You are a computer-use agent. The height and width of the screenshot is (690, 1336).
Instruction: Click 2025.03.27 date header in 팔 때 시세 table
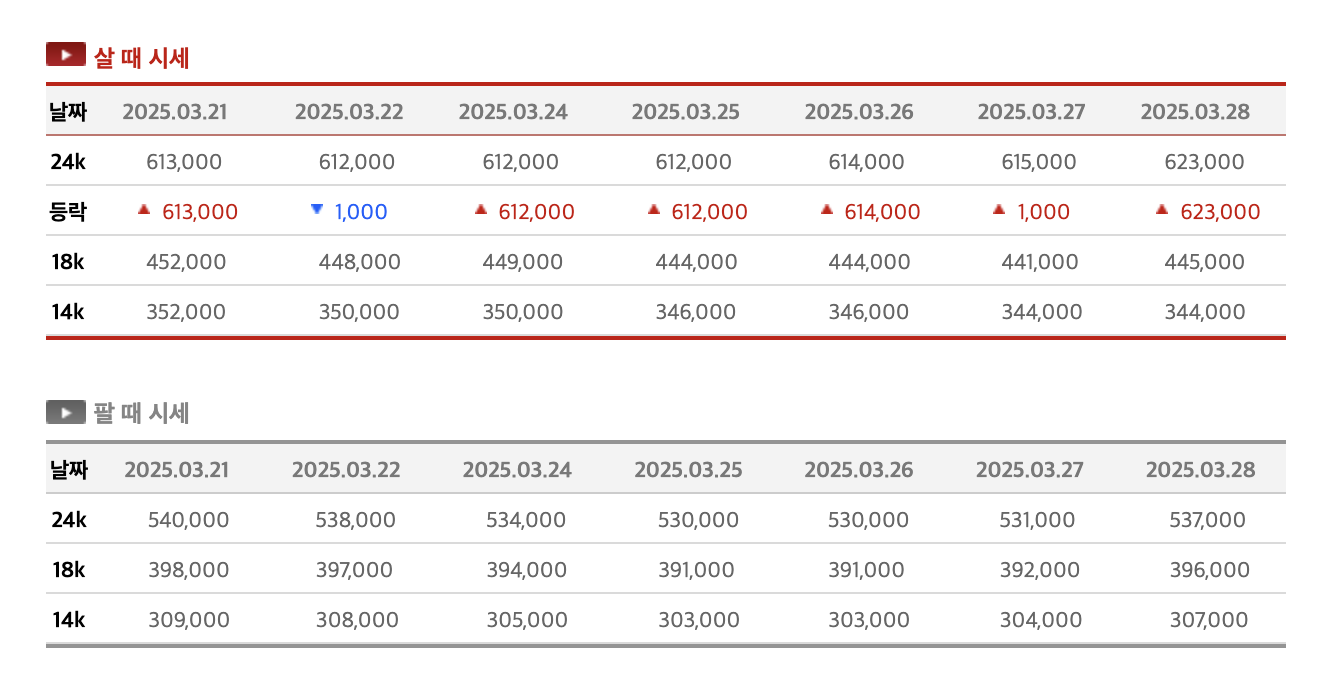click(1029, 470)
